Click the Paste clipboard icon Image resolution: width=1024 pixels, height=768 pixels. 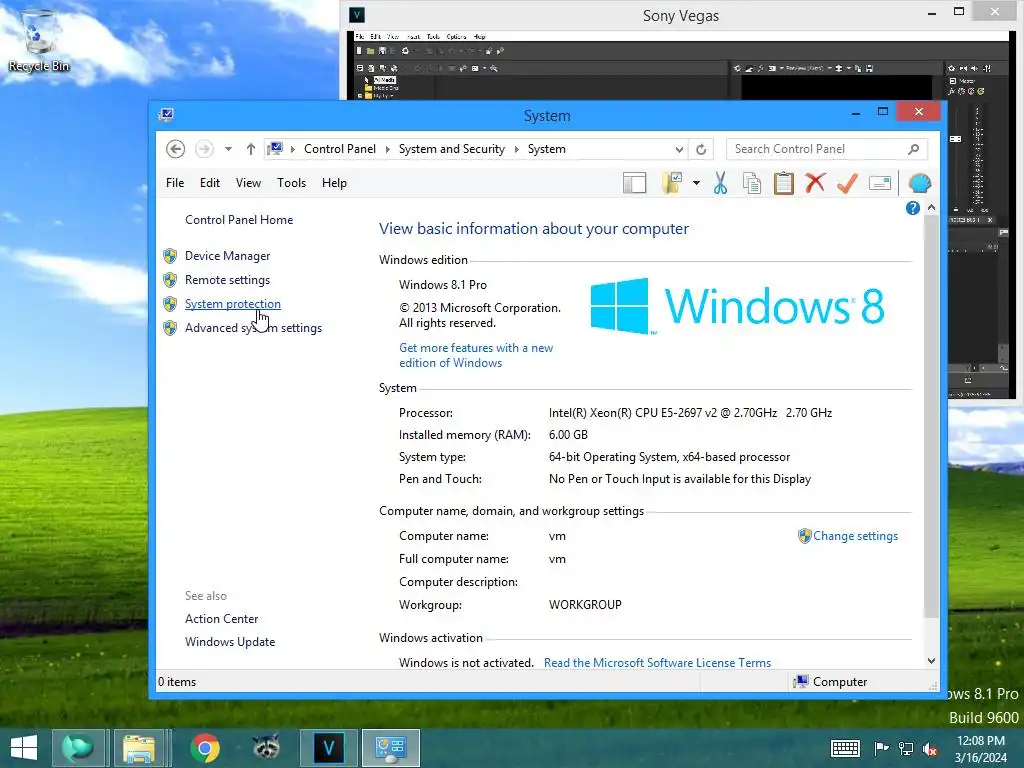784,184
